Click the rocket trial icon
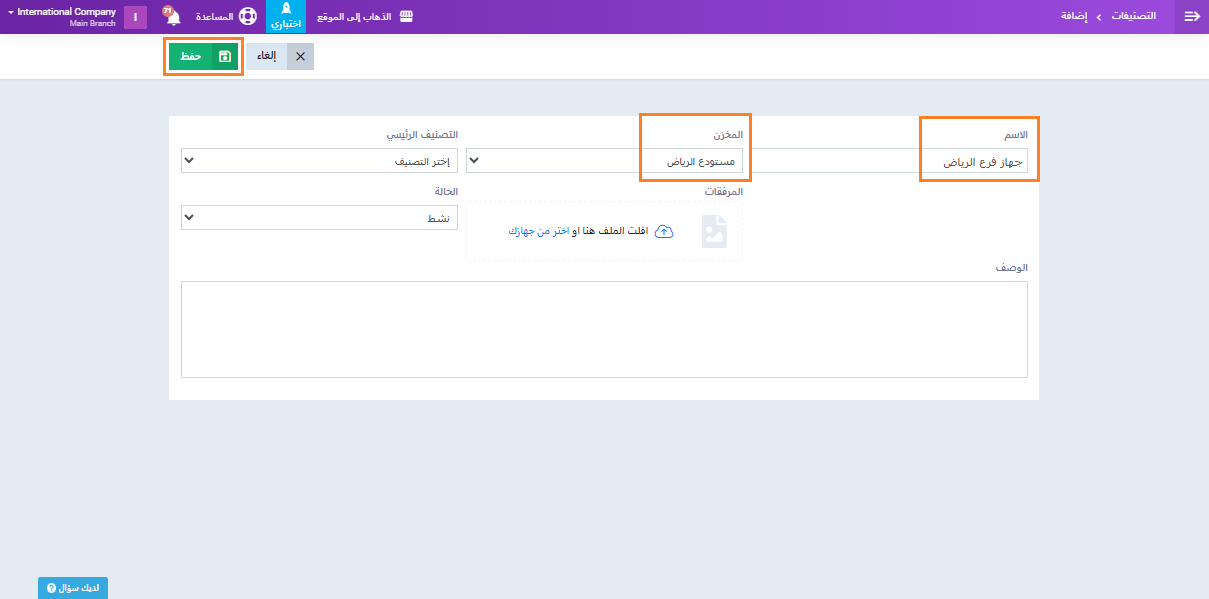 coord(286,9)
